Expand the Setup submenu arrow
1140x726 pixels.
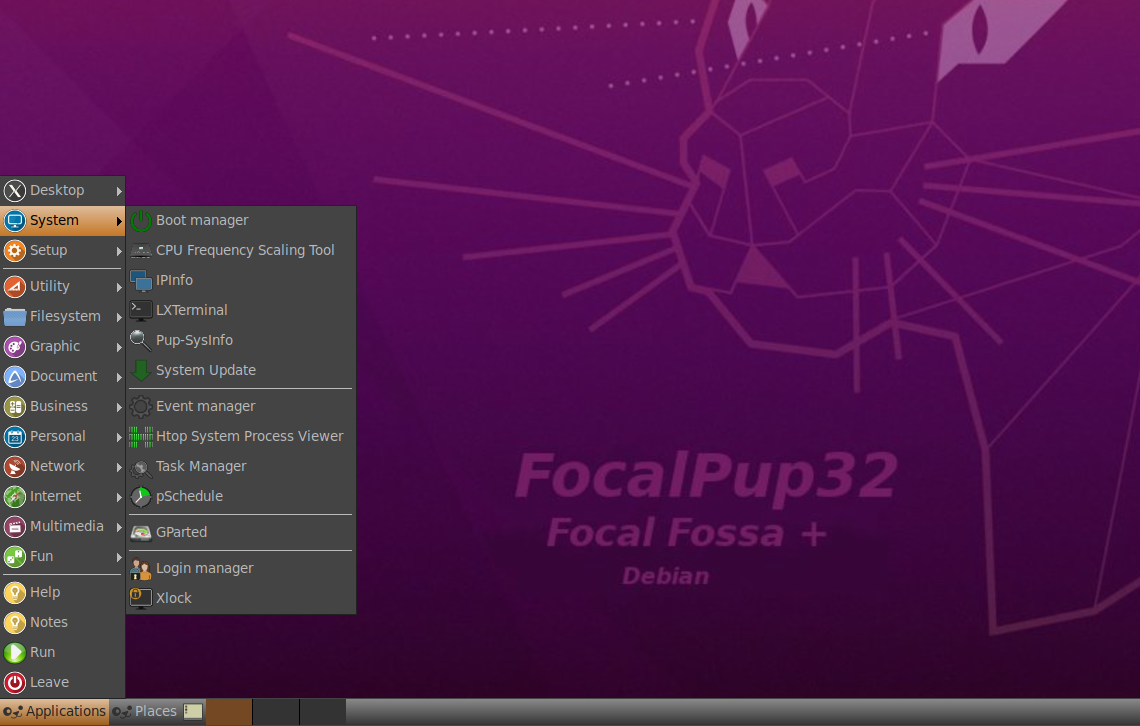coord(119,251)
